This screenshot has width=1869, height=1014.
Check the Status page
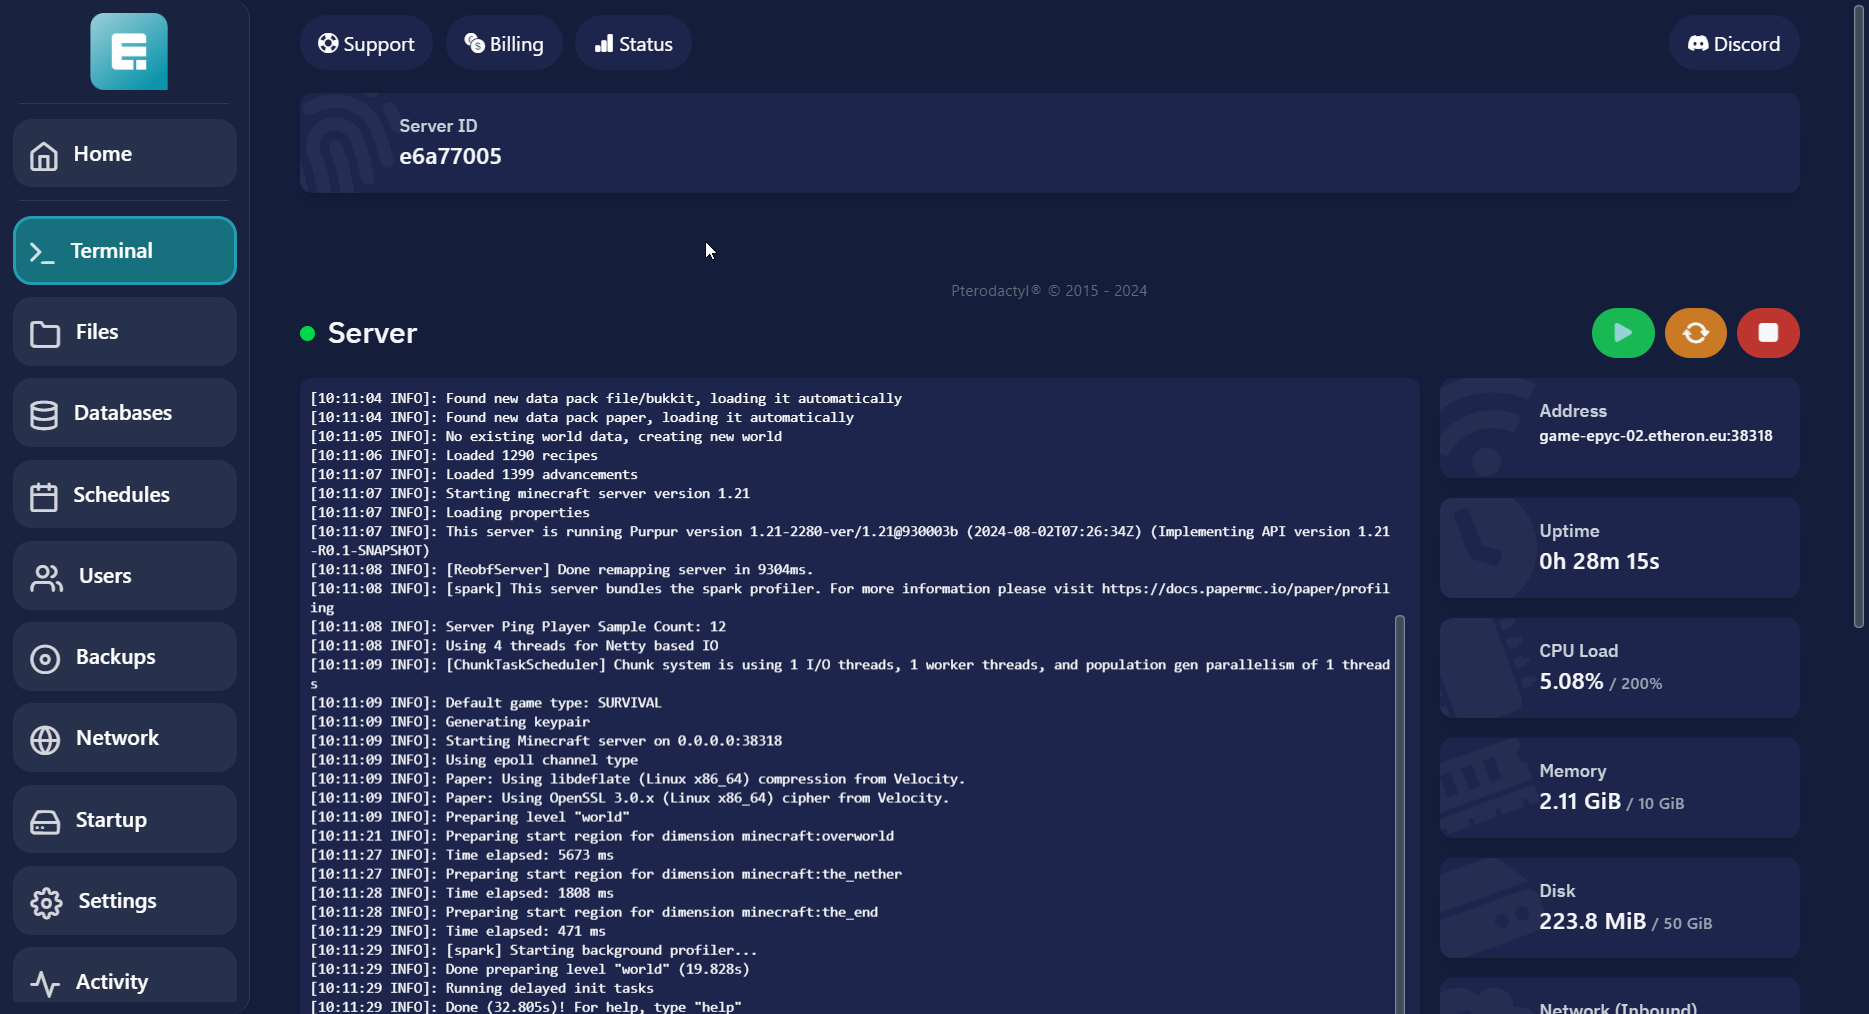coord(633,44)
